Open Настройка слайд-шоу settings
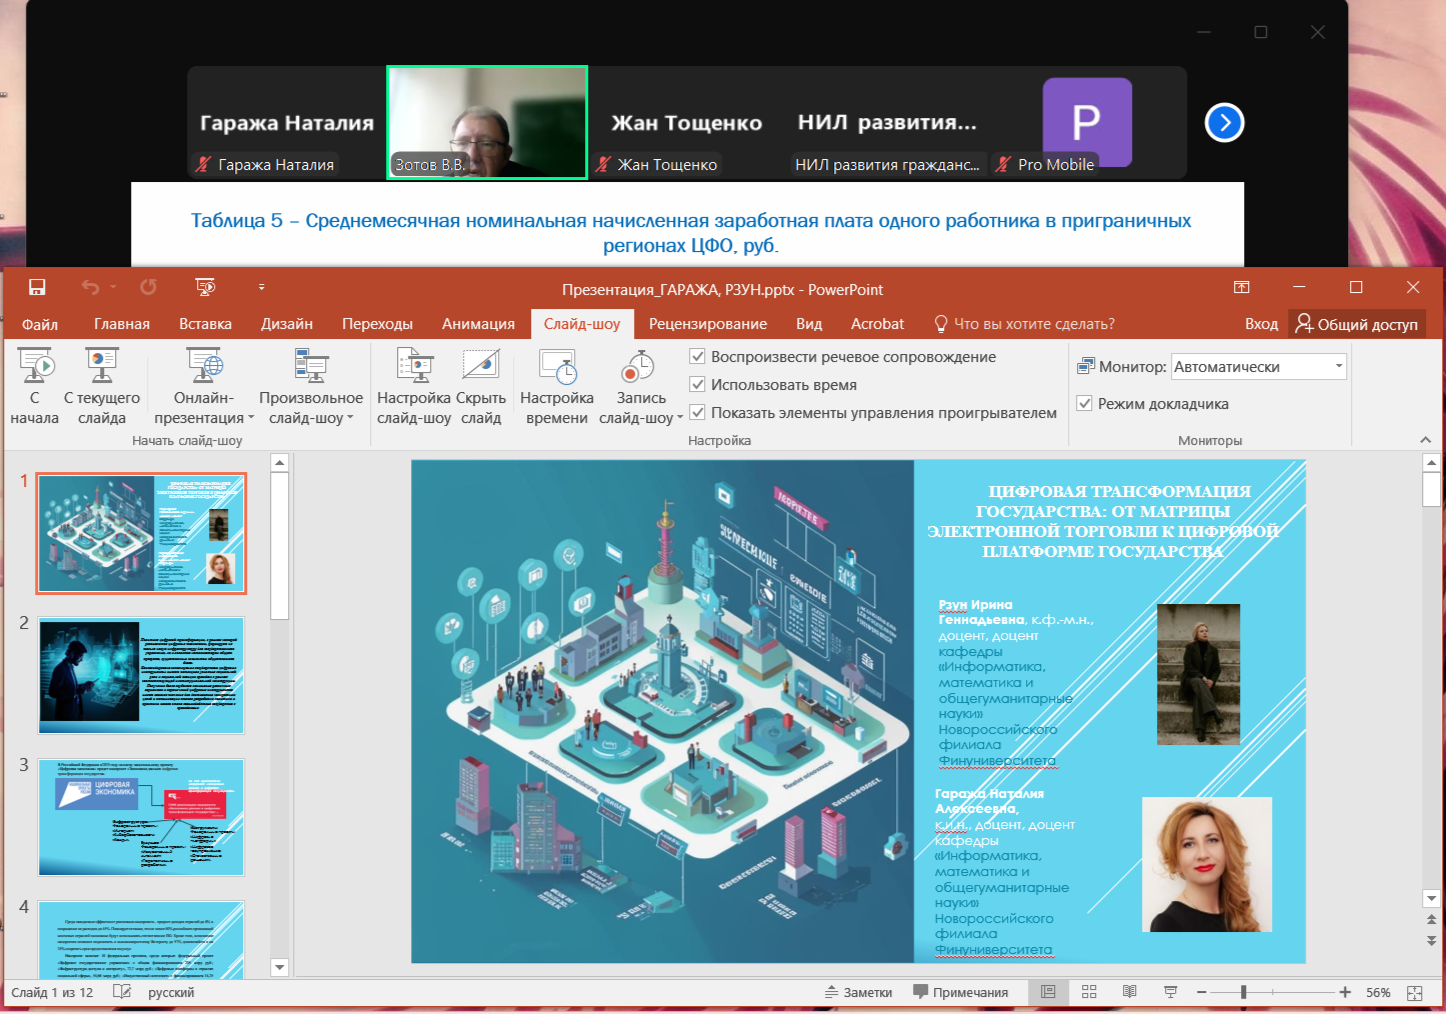 tap(414, 387)
